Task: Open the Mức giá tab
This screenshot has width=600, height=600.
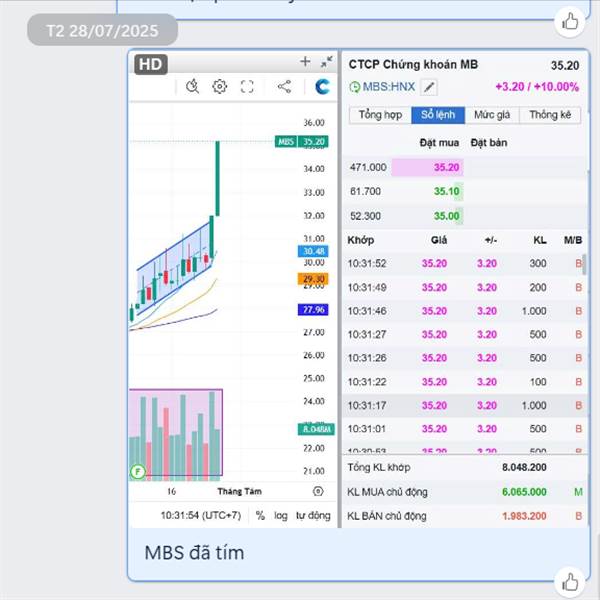Action: [492, 115]
